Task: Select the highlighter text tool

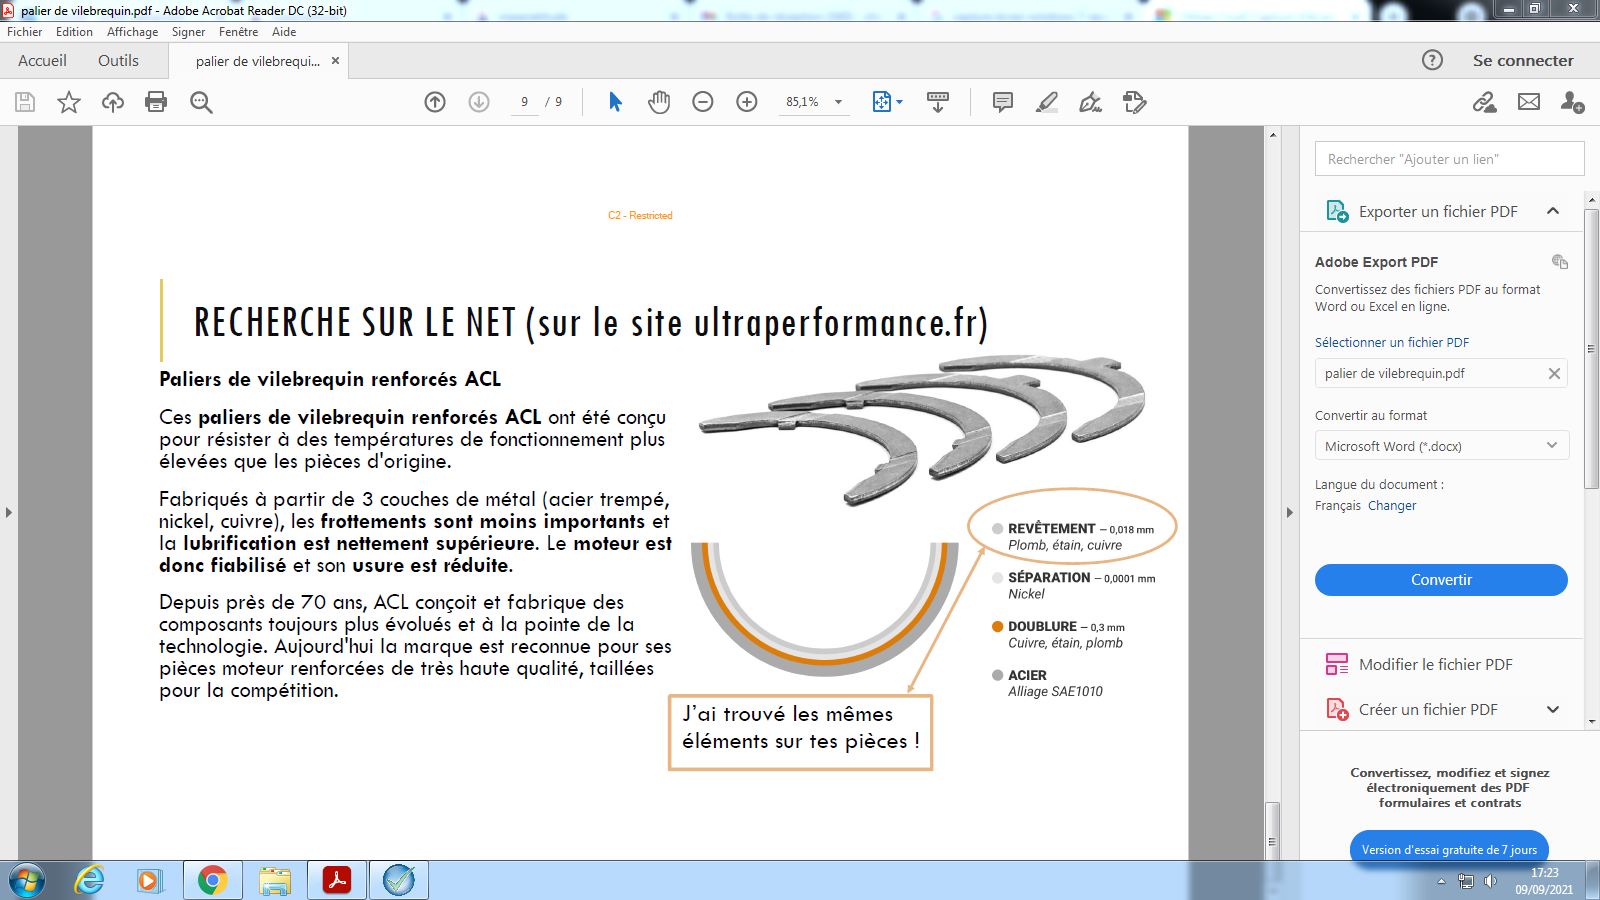Action: click(1046, 102)
